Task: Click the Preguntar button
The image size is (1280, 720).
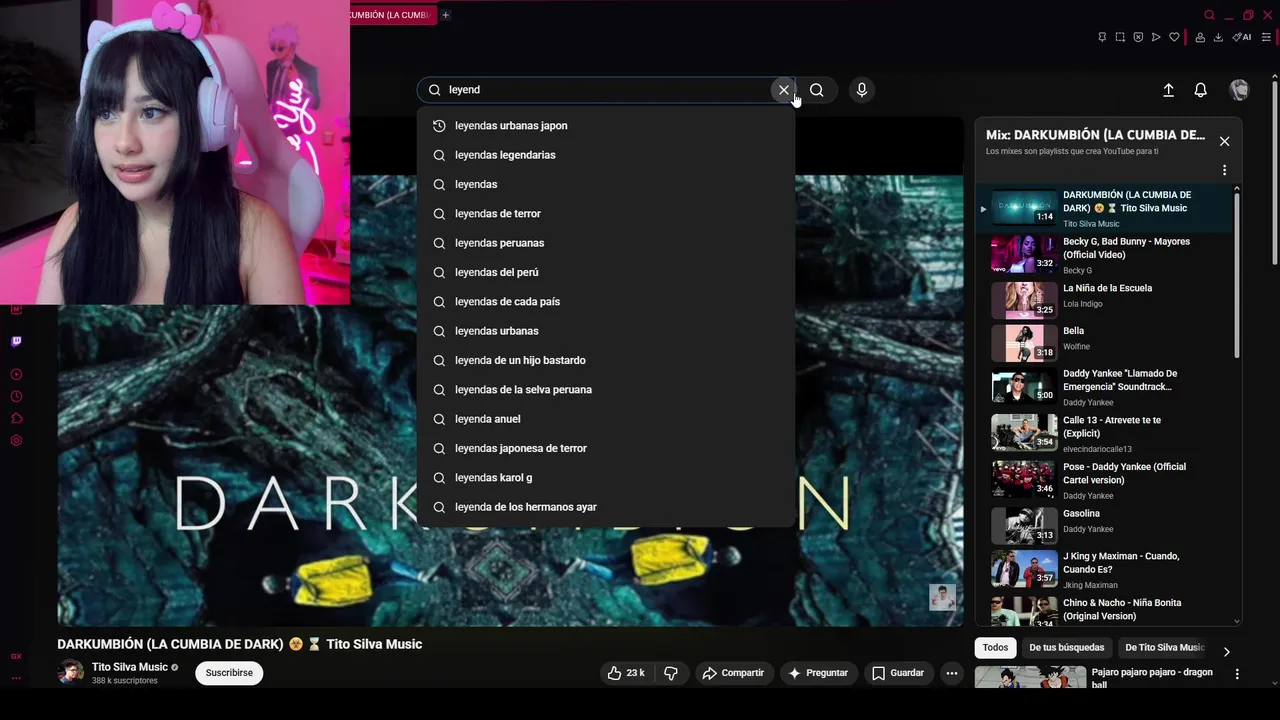Action: coord(818,673)
